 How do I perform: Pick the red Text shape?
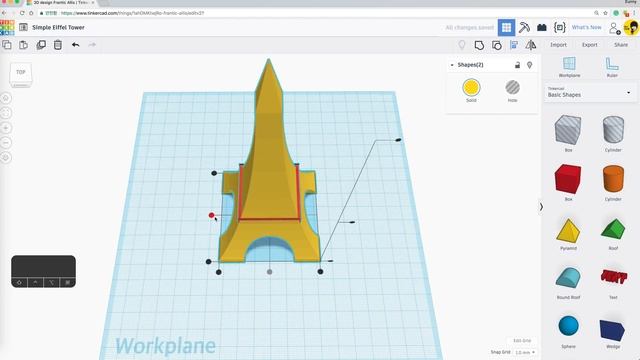click(x=613, y=277)
